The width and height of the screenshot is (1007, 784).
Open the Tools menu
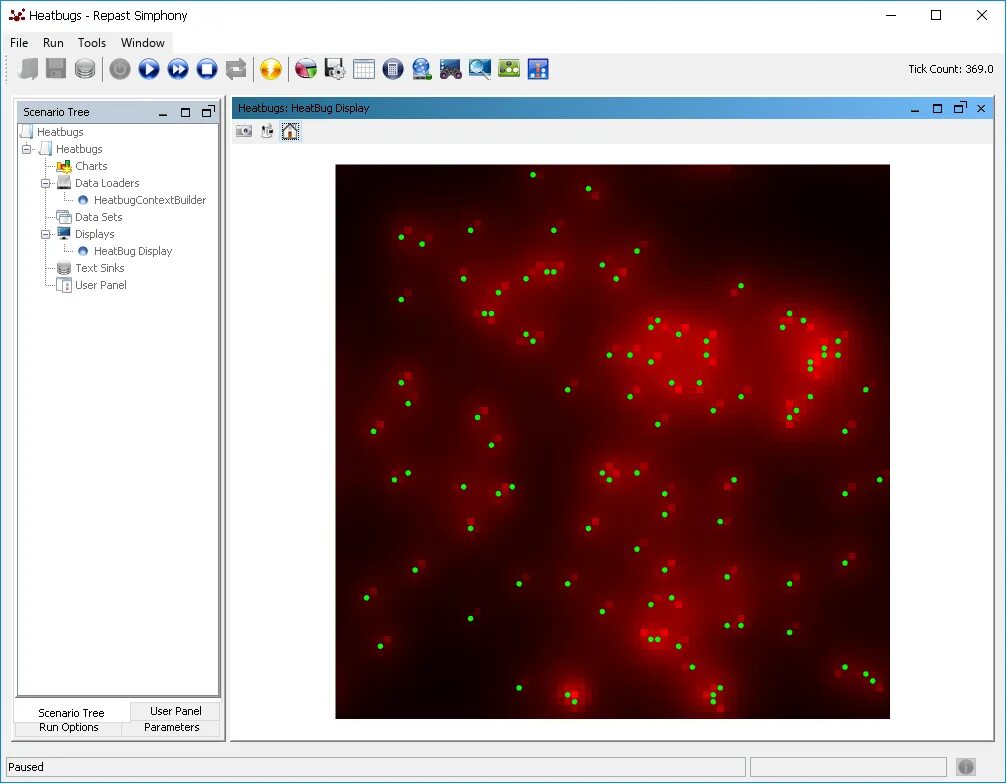[92, 42]
